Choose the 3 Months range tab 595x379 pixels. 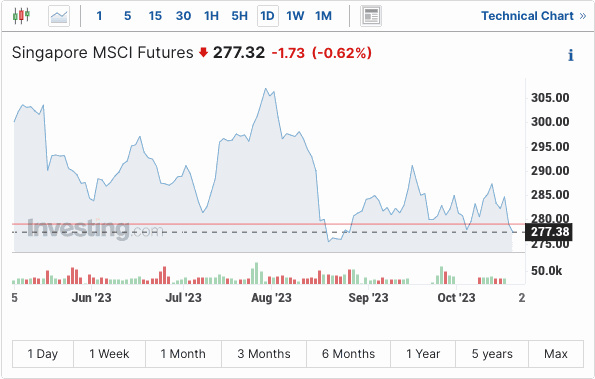coord(264,354)
